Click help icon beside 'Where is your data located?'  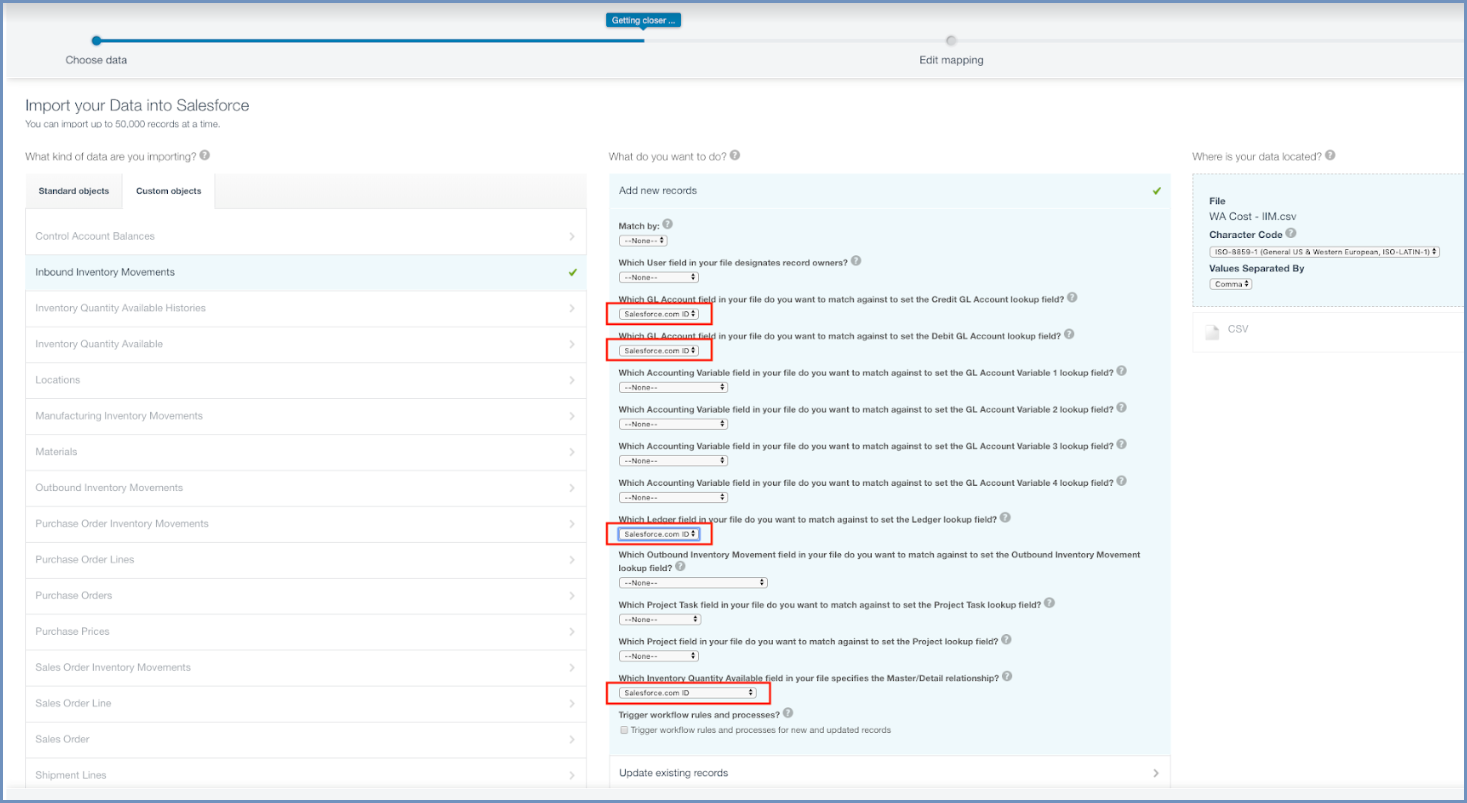click(1330, 156)
